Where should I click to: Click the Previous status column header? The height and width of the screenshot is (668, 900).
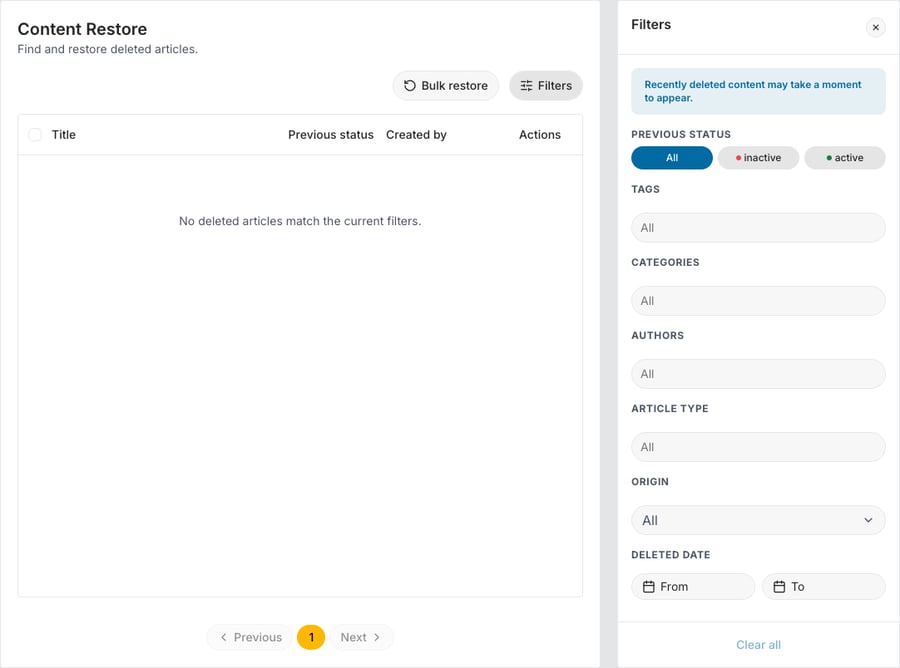coord(331,134)
